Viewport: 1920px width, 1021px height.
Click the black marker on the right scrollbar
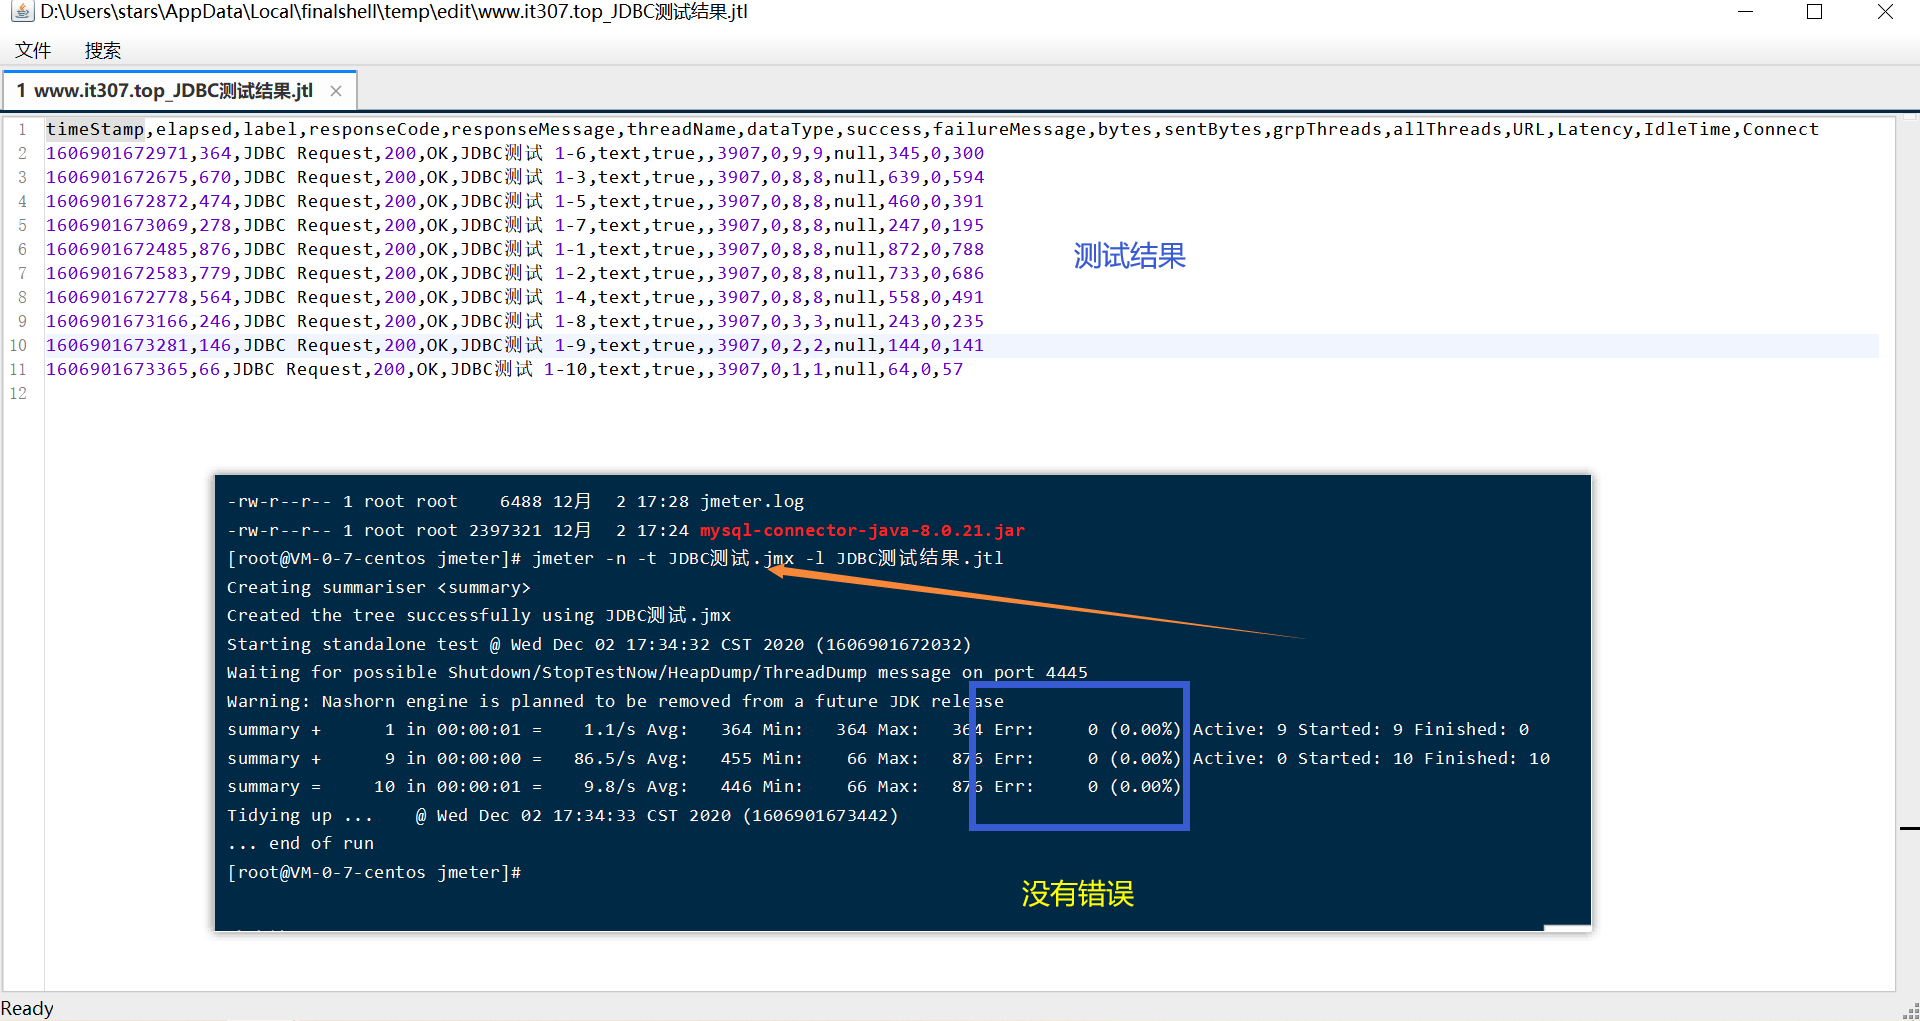1907,828
